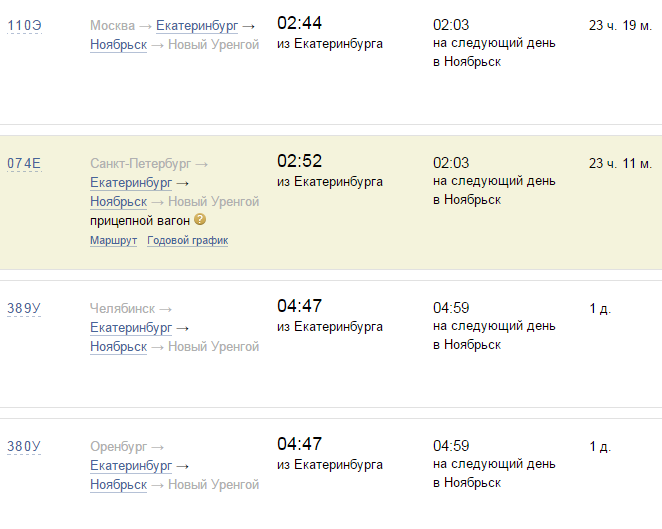Click Ноябрьск link in the Оренбург route

118,485
